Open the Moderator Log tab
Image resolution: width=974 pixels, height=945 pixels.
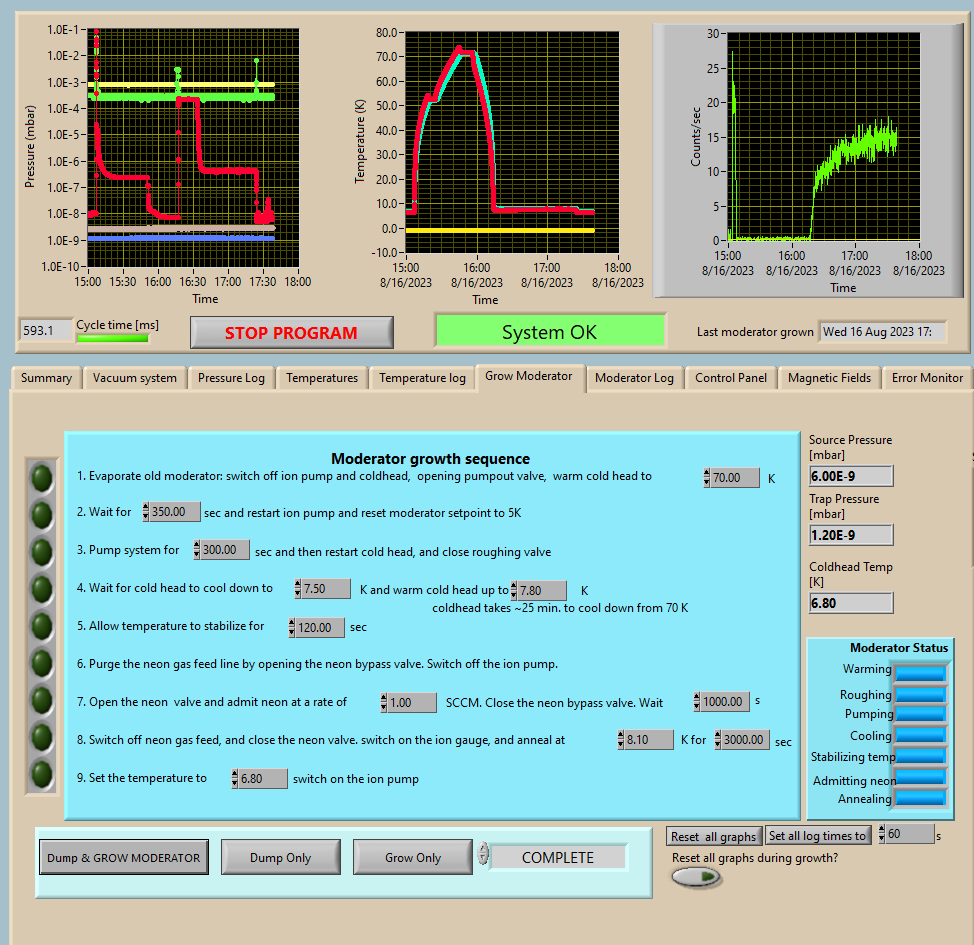[634, 378]
